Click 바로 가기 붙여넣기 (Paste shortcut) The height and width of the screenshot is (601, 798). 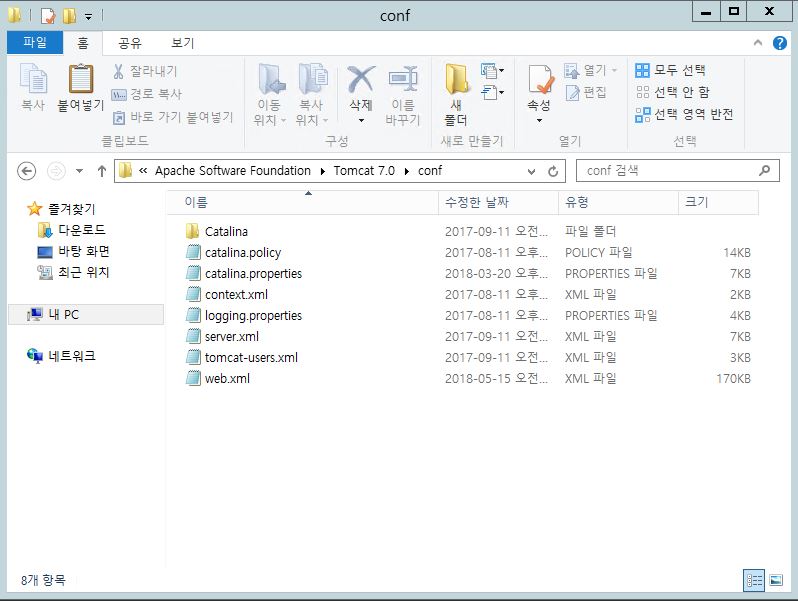173,118
